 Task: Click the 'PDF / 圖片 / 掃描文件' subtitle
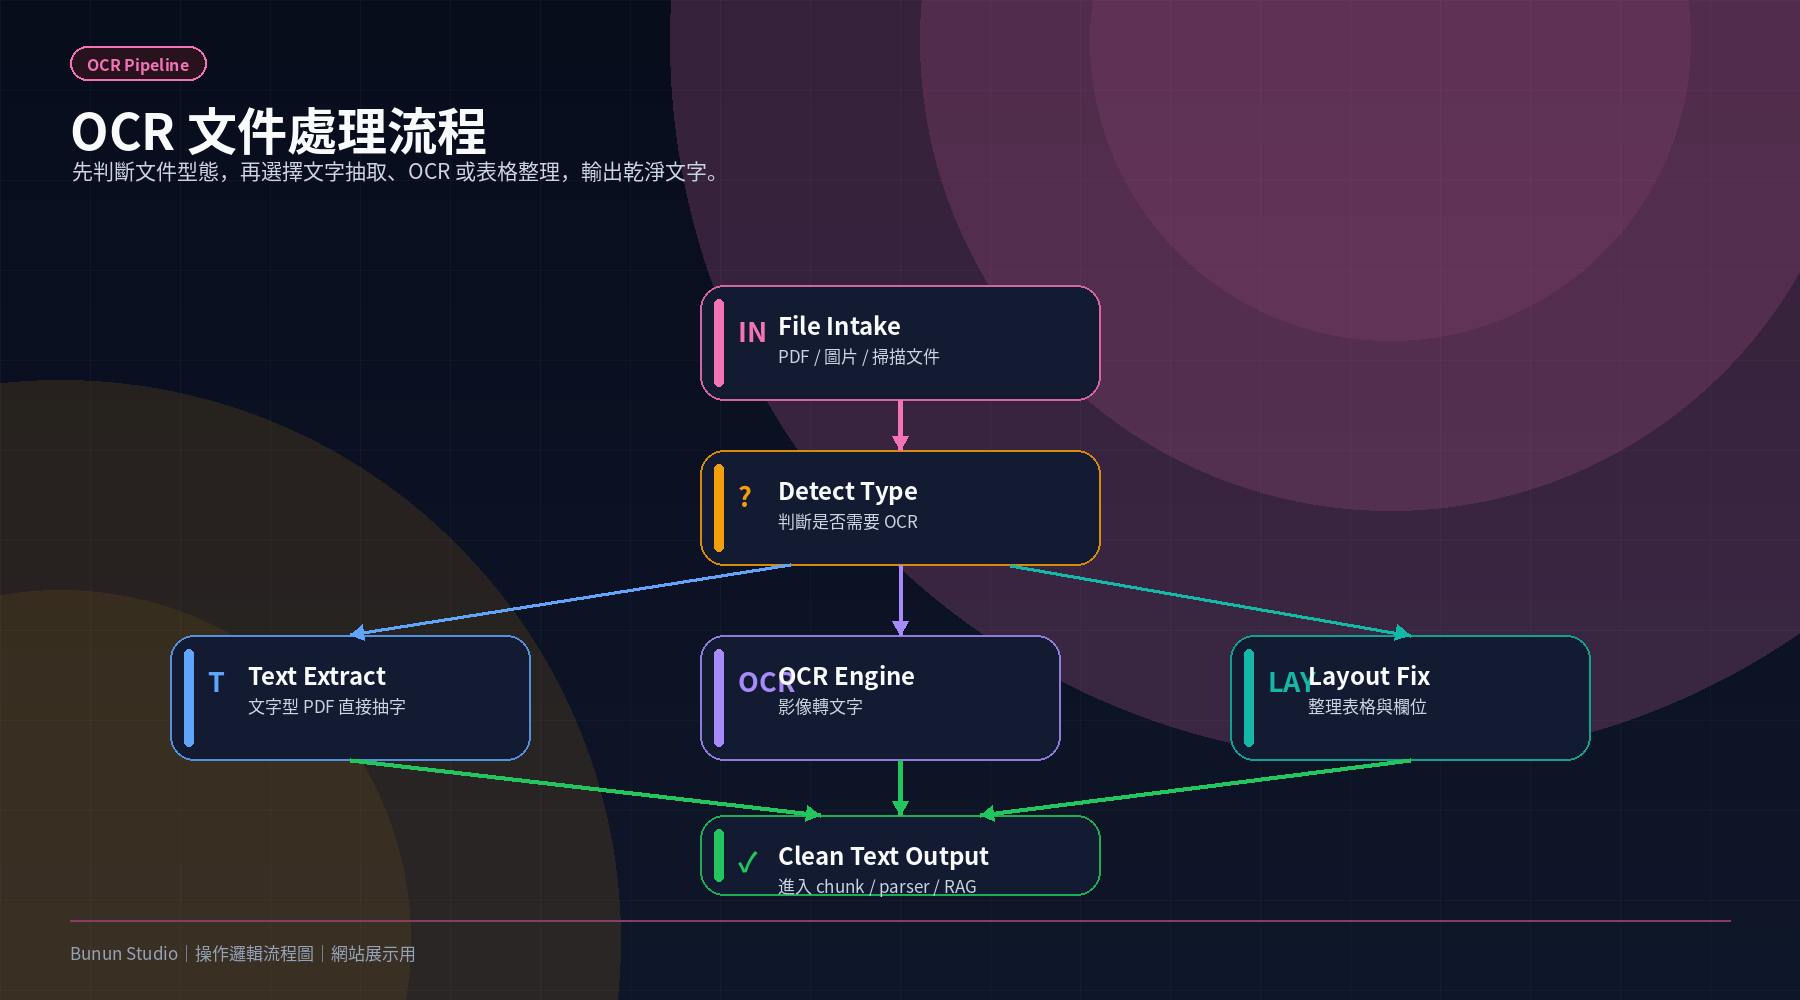pos(858,357)
